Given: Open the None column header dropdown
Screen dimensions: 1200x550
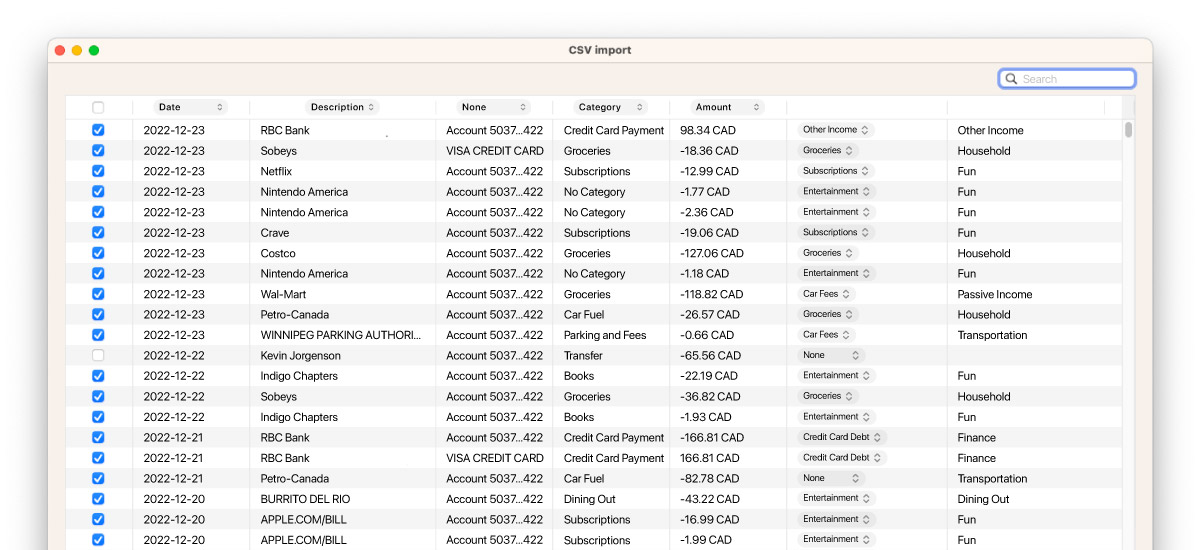Looking at the screenshot, I should 493,107.
